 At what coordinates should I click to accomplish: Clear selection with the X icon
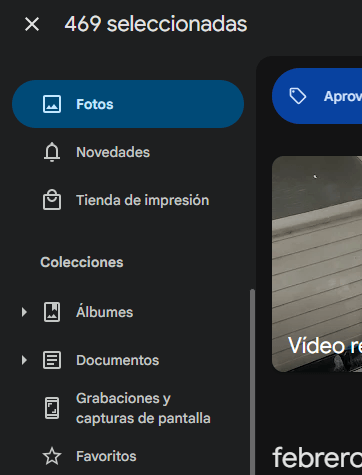(32, 24)
